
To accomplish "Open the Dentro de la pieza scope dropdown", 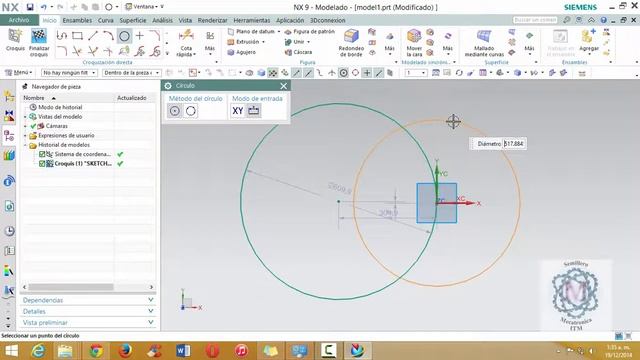I will 131,73.
